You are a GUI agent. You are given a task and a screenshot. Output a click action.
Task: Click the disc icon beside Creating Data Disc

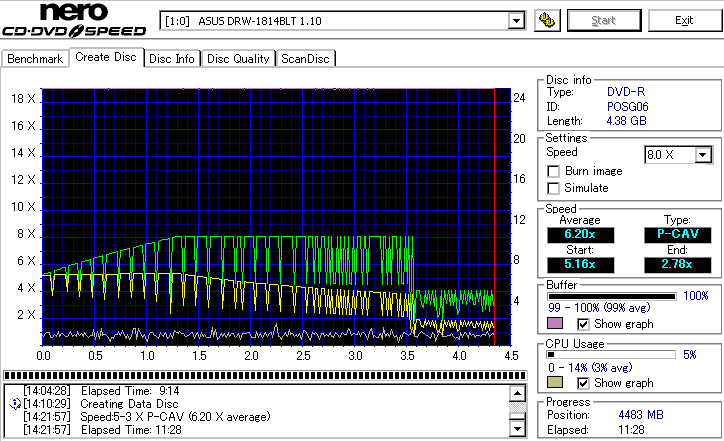(15, 404)
